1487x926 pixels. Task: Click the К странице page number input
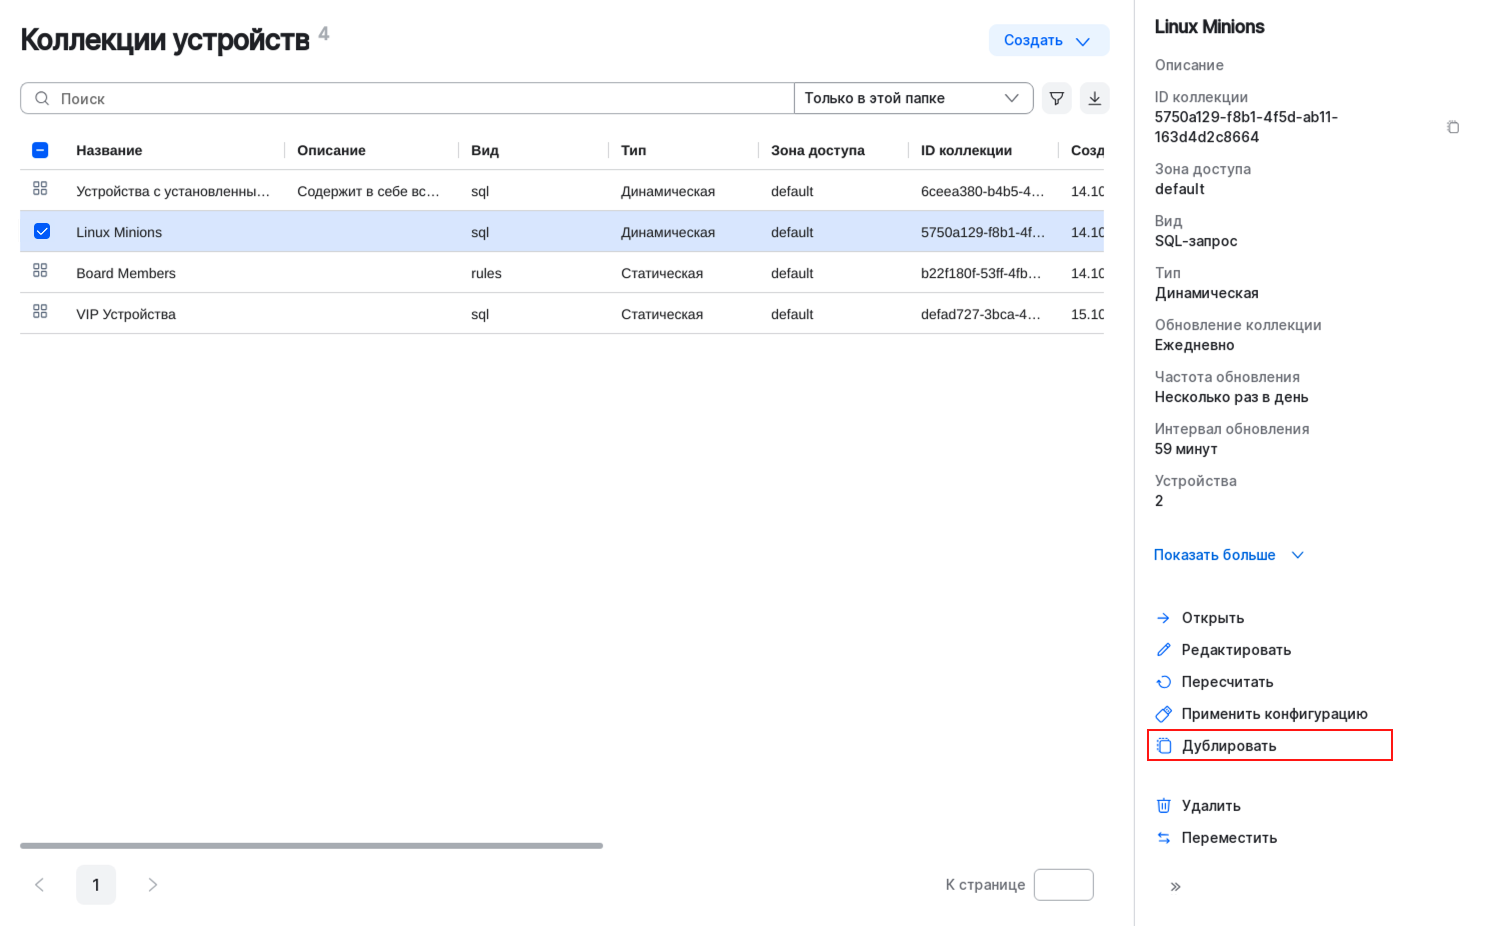click(1063, 885)
